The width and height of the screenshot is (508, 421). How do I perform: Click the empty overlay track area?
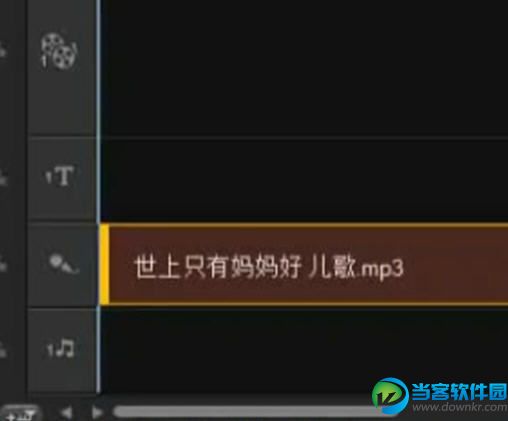pyautogui.click(x=304, y=68)
